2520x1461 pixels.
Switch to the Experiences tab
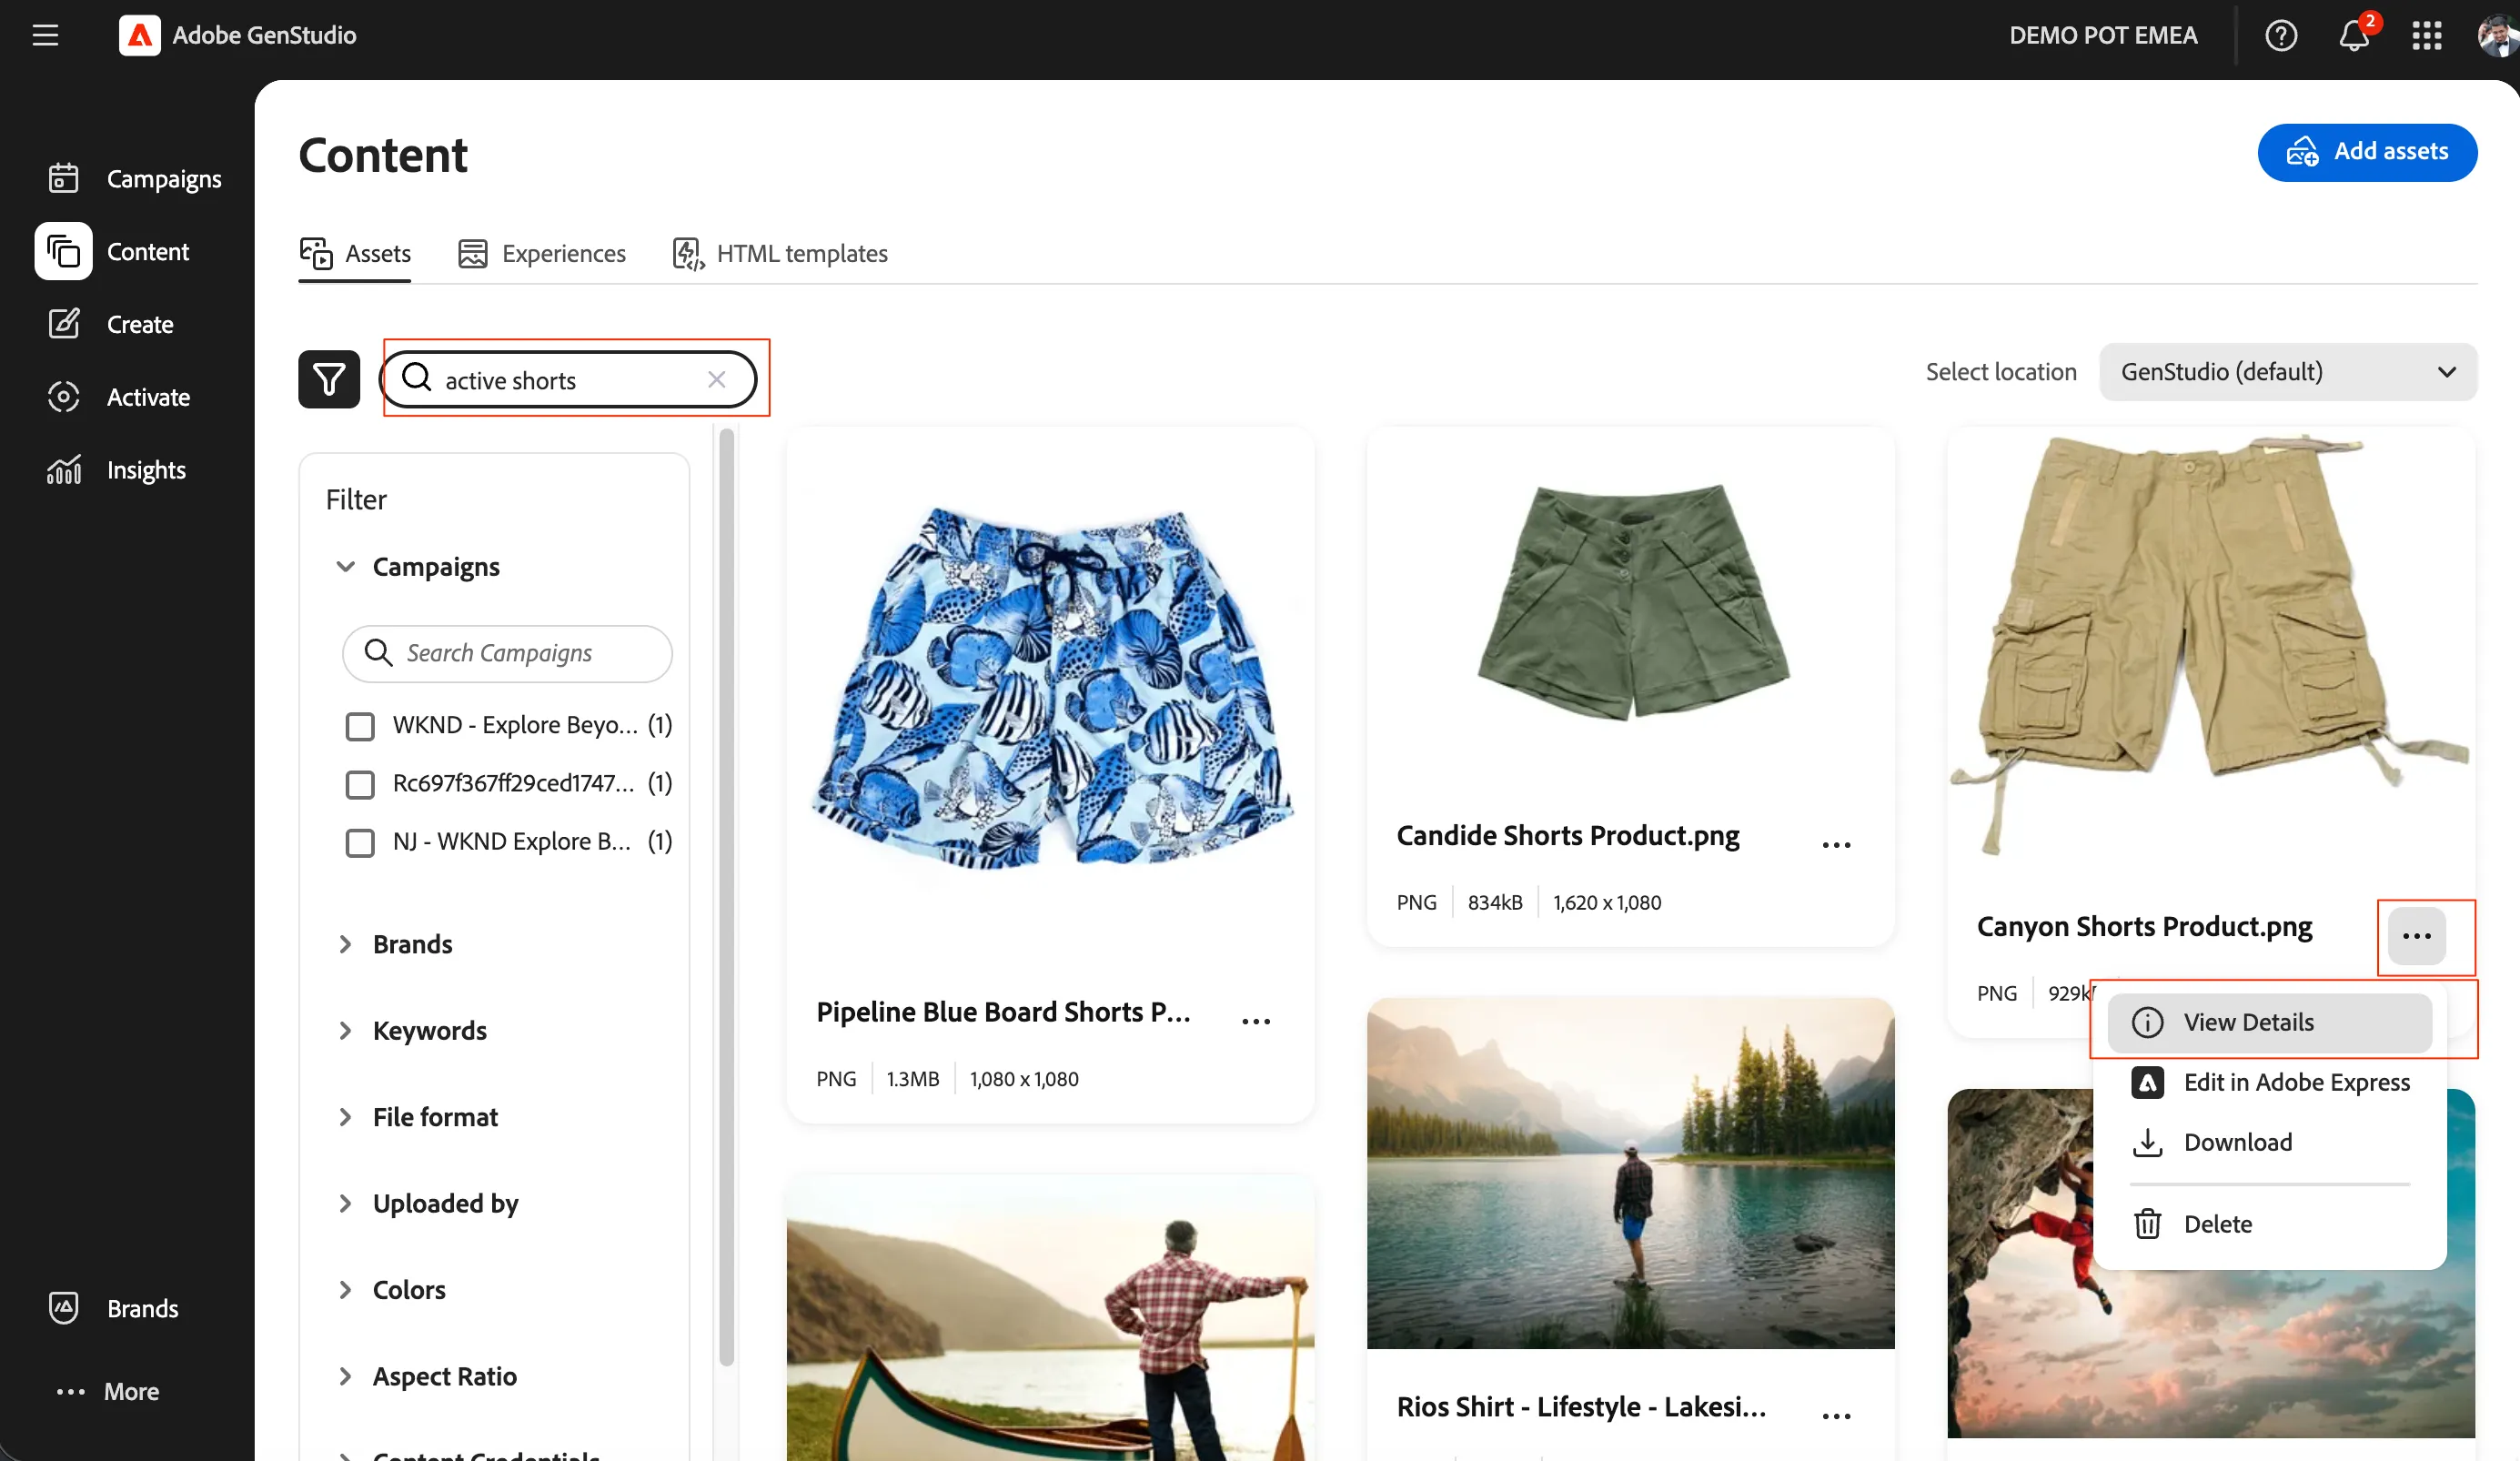pyautogui.click(x=542, y=254)
